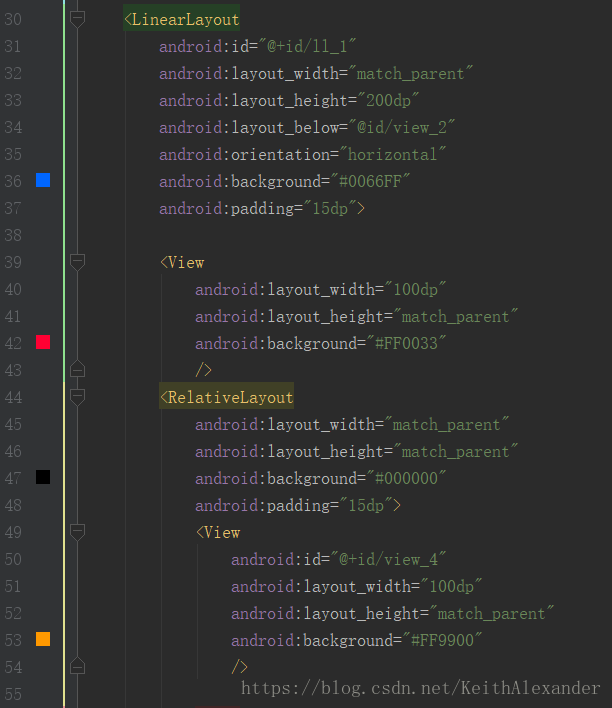Click the blue #0066FF gutter color swatch

click(x=43, y=180)
